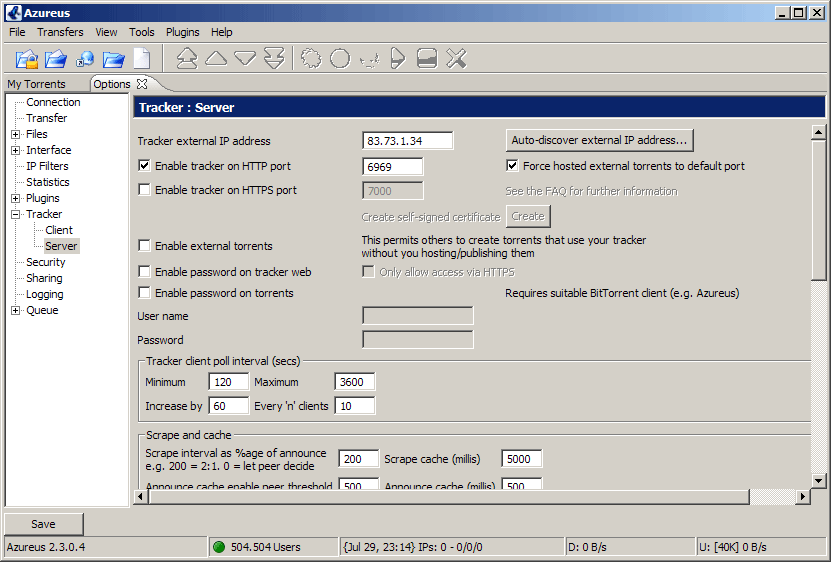Remove torrent with the X toolbar icon
831x562 pixels.
[456, 58]
